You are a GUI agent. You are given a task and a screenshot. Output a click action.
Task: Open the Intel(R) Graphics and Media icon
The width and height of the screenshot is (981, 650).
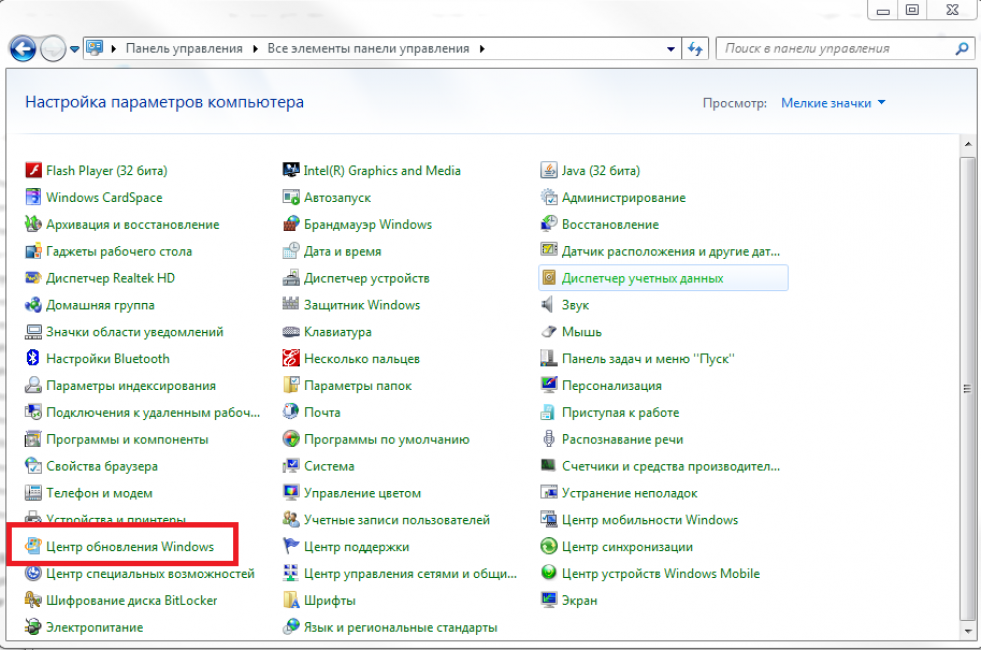[291, 170]
